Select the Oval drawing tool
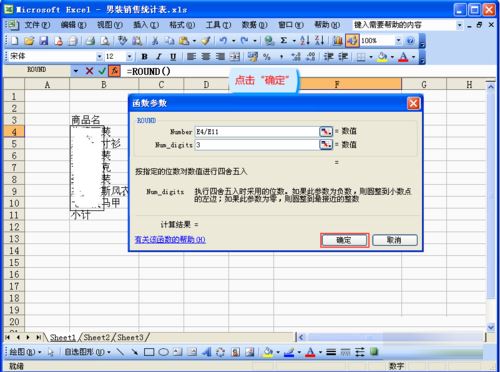500x372 pixels. pos(163,352)
